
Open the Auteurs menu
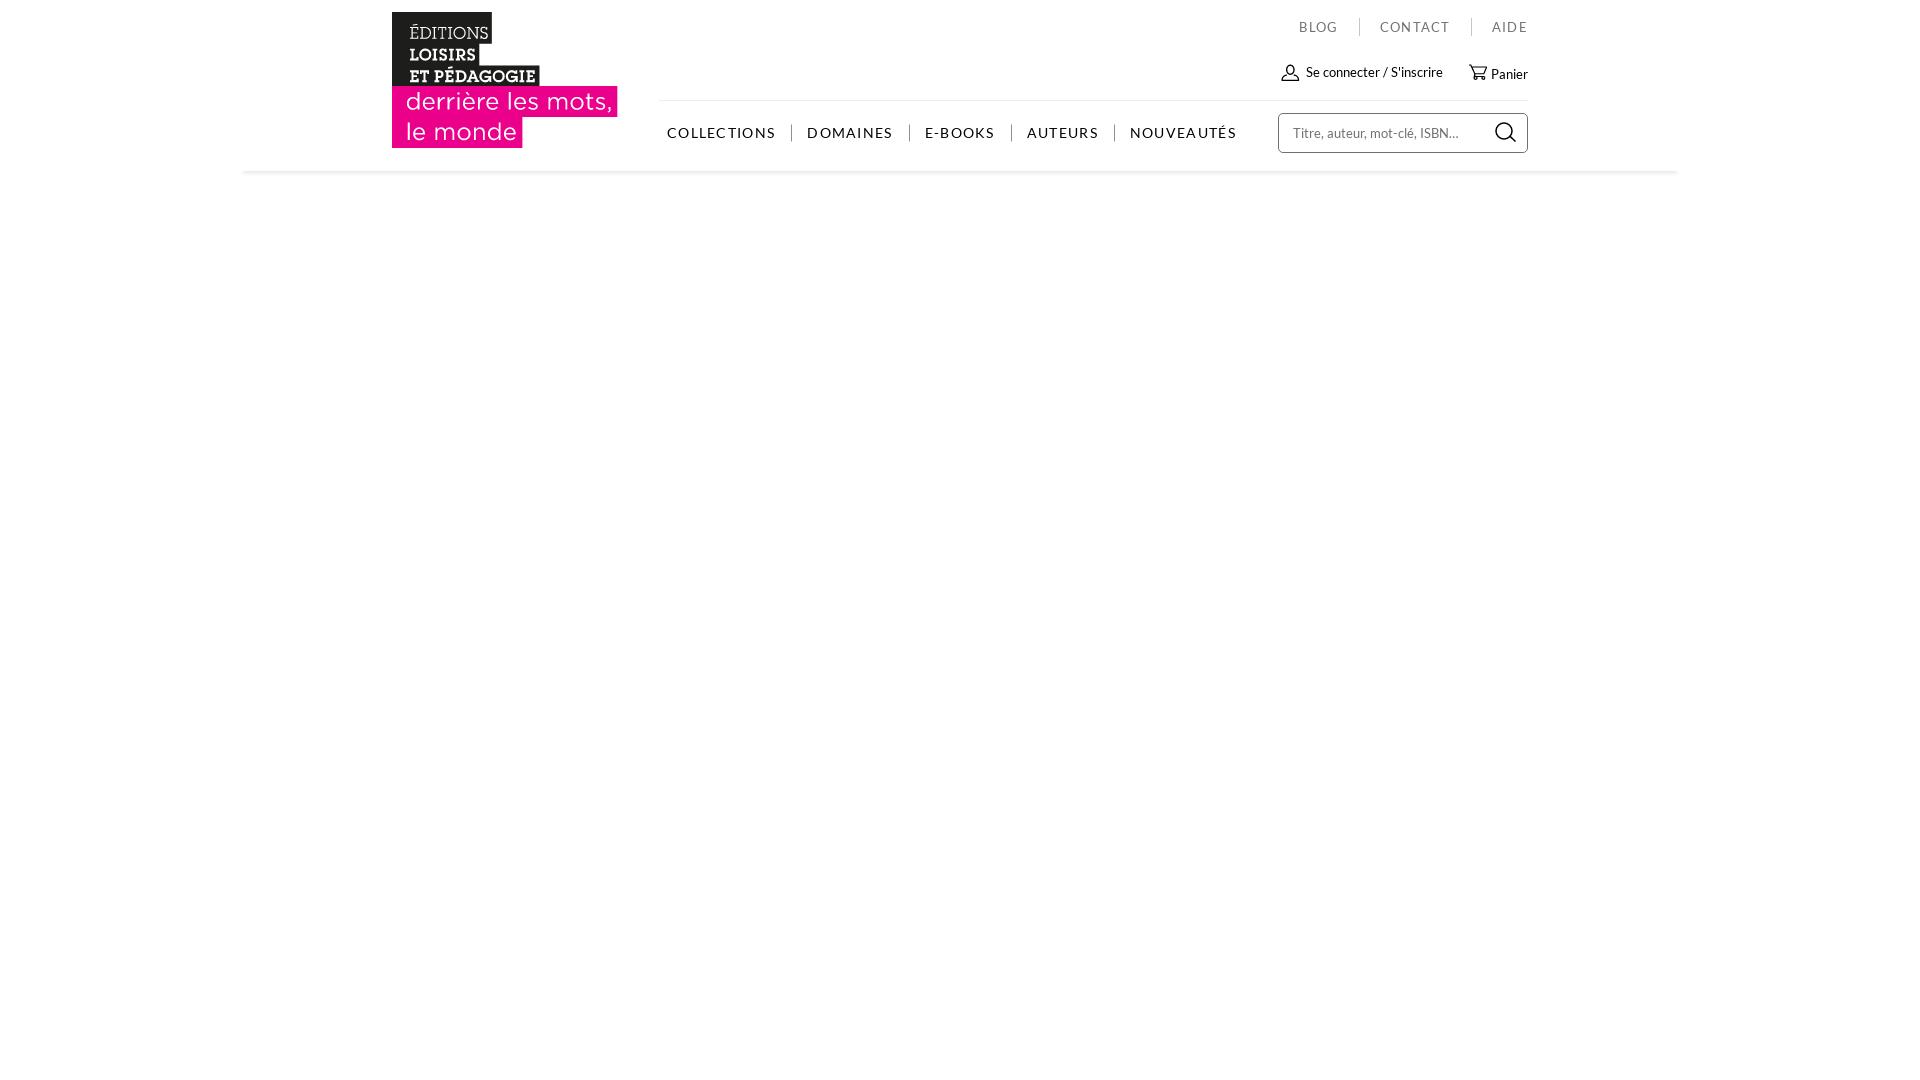coord(1063,133)
